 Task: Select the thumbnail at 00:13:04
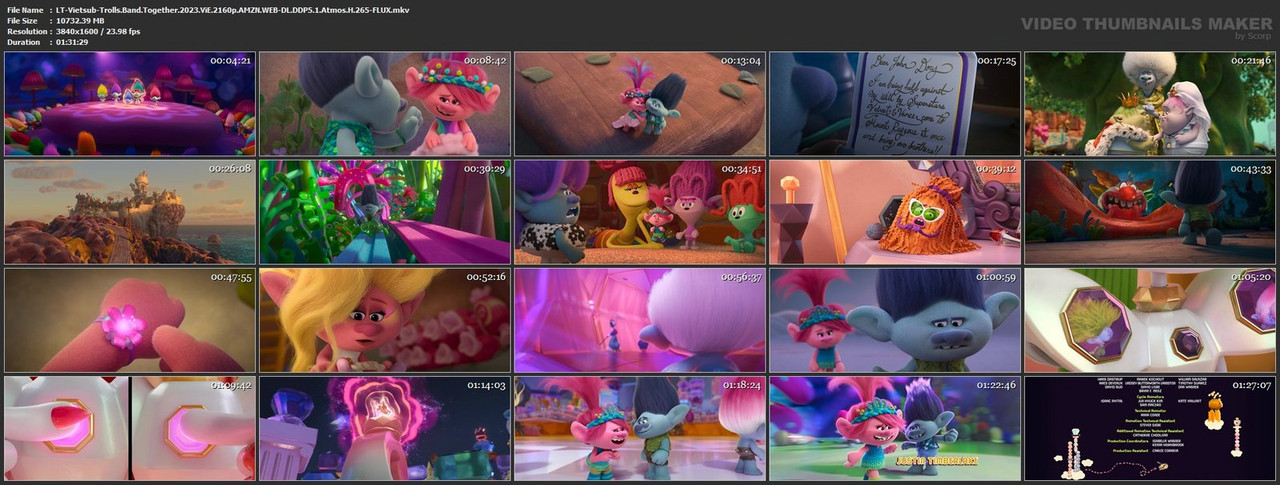point(640,104)
